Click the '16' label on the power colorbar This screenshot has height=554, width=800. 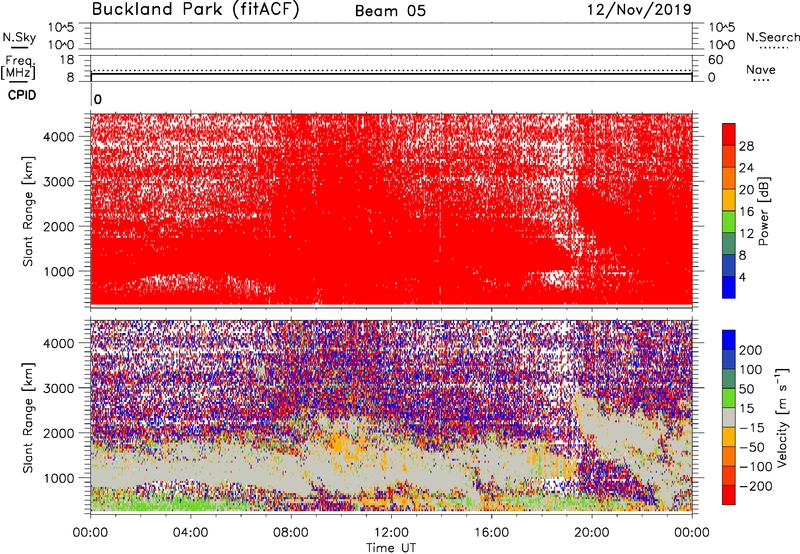tap(746, 212)
